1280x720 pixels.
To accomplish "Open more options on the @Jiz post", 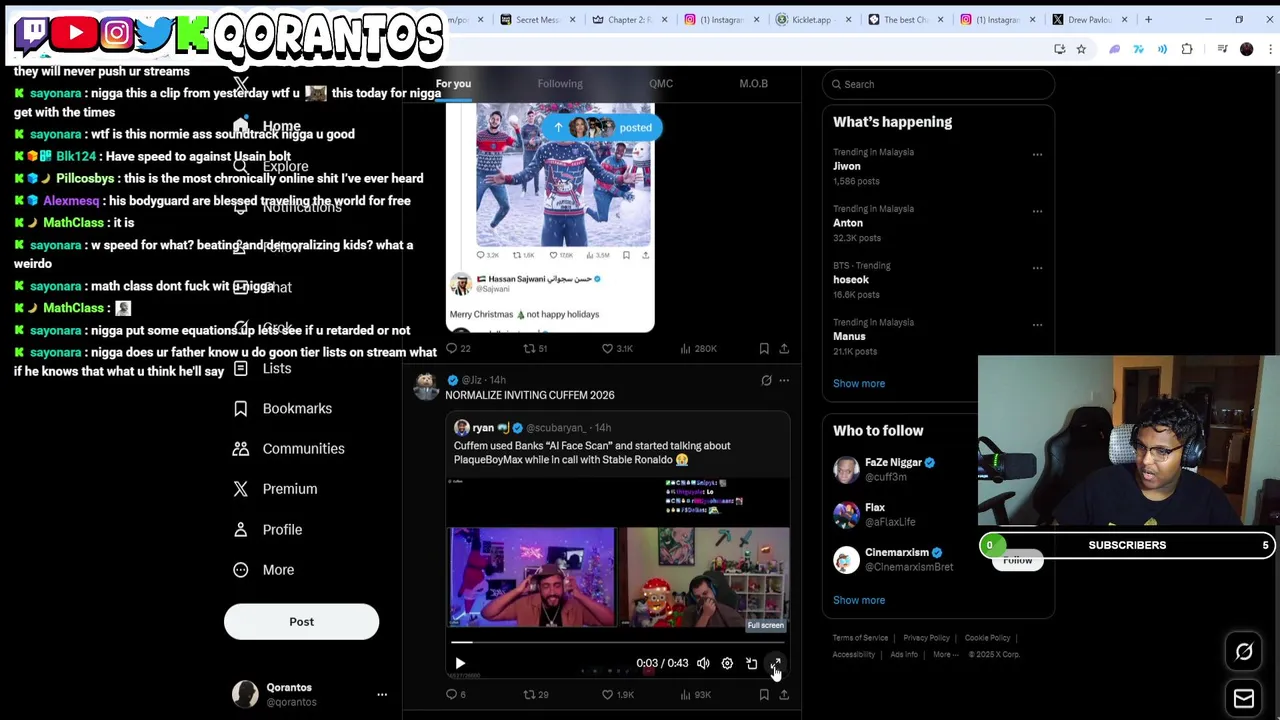I will [784, 380].
